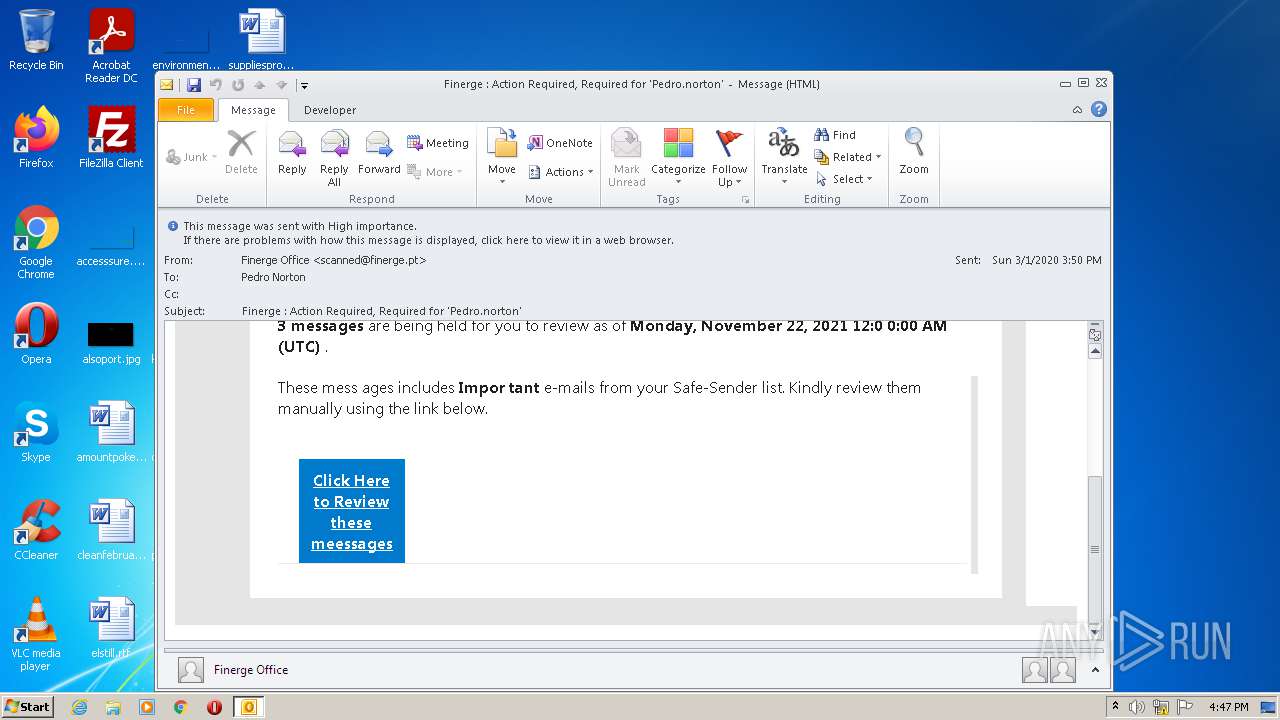
Task: Click the taskbar clock 4:47 PM
Action: point(1229,707)
